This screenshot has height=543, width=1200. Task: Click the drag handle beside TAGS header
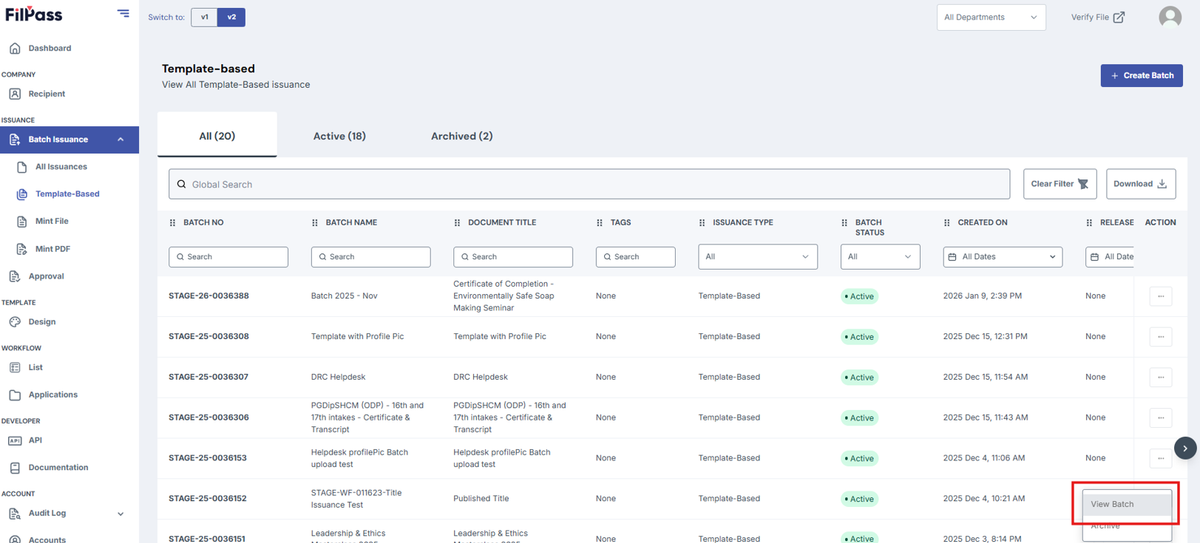pos(600,223)
